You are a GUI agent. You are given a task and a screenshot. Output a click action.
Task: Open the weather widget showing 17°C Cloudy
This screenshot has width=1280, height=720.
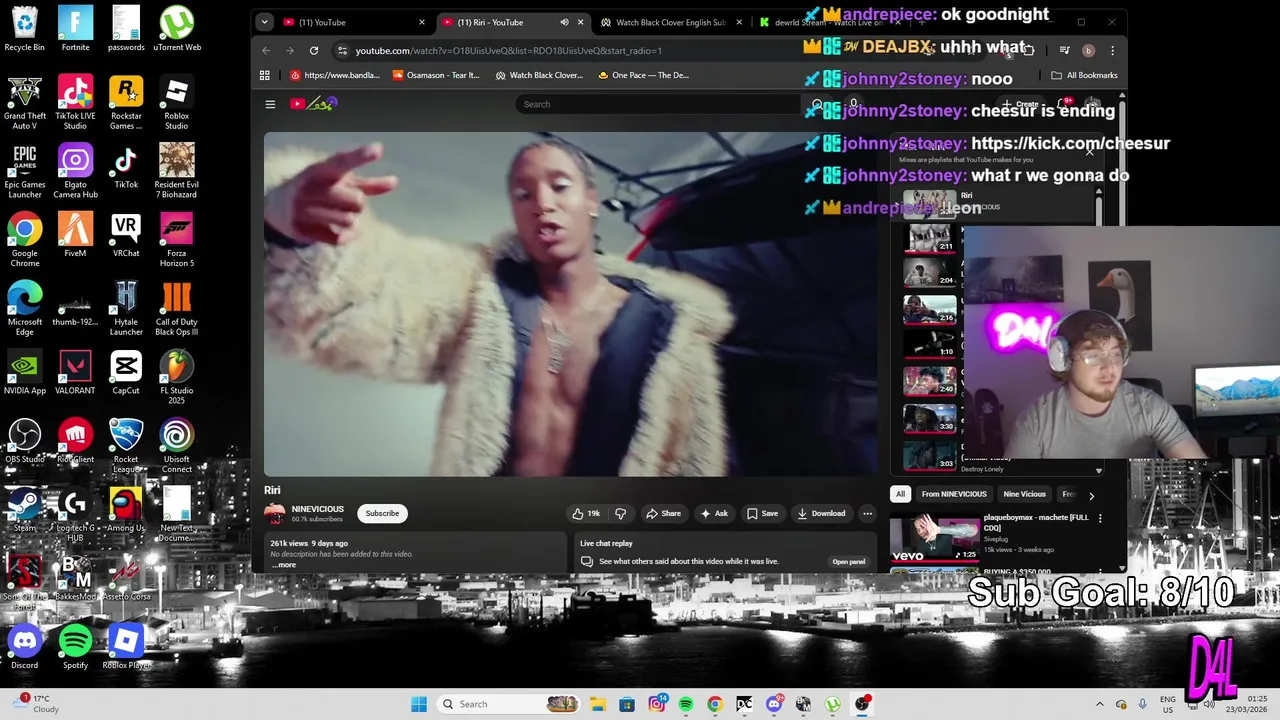point(38,704)
